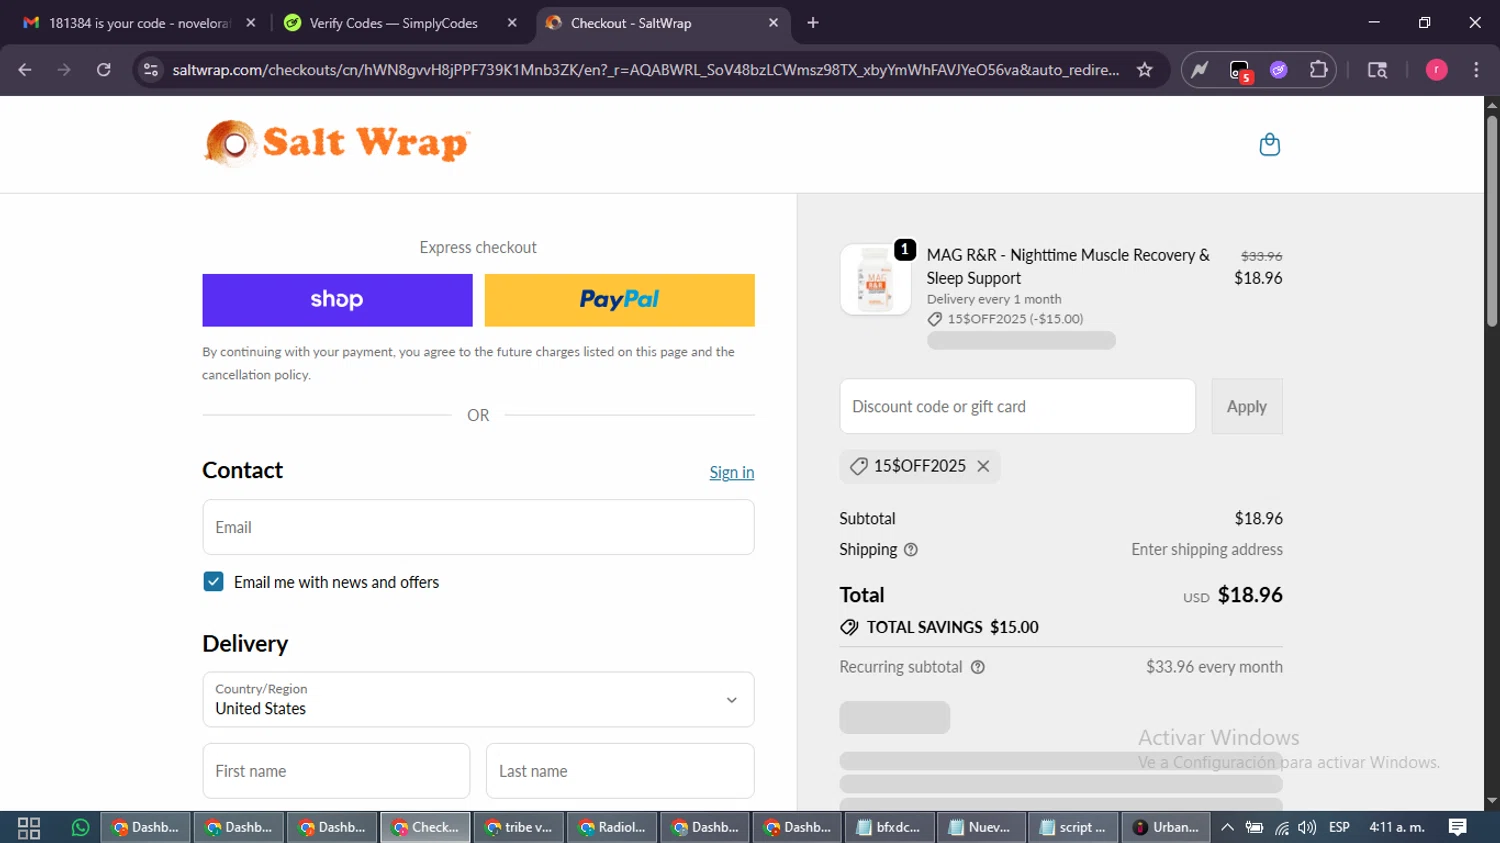Open WhatsApp from the taskbar
Viewport: 1500px width, 843px height.
[x=81, y=828]
